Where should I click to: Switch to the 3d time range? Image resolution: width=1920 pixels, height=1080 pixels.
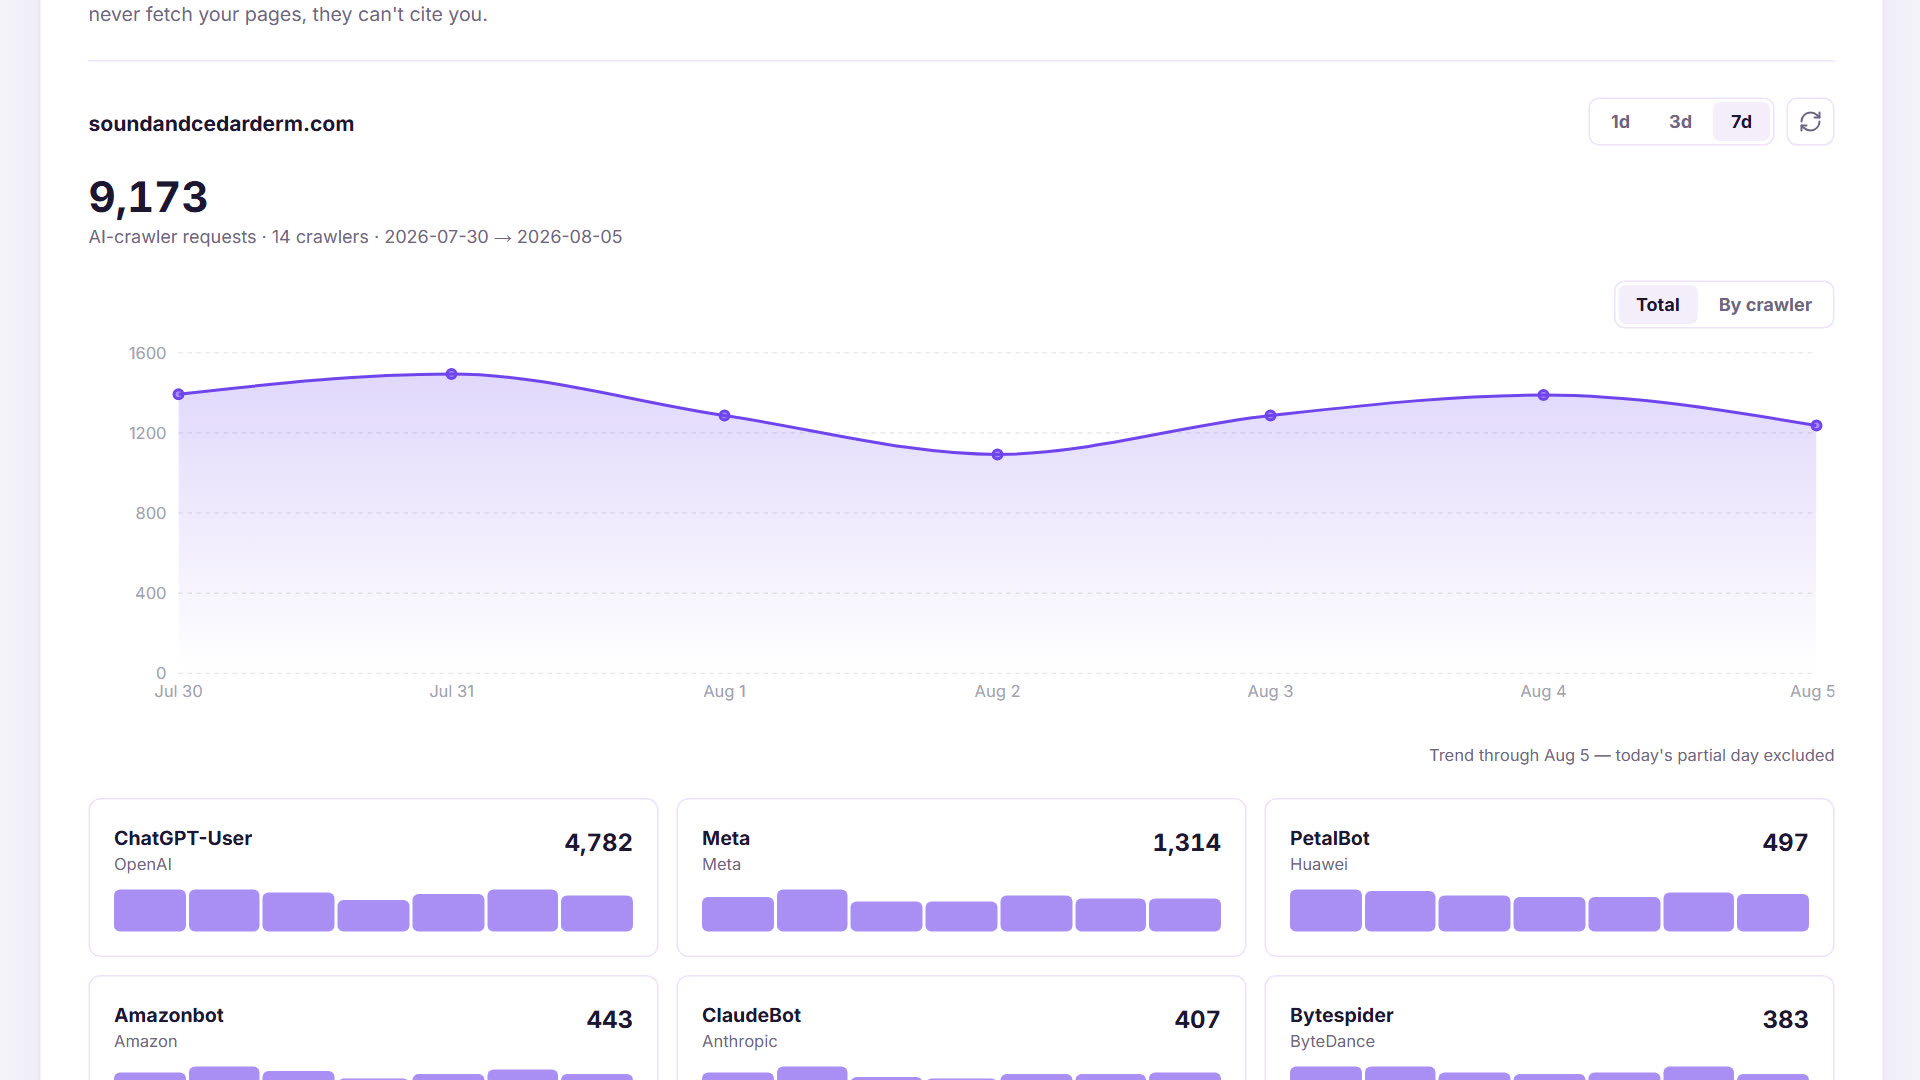(x=1680, y=122)
